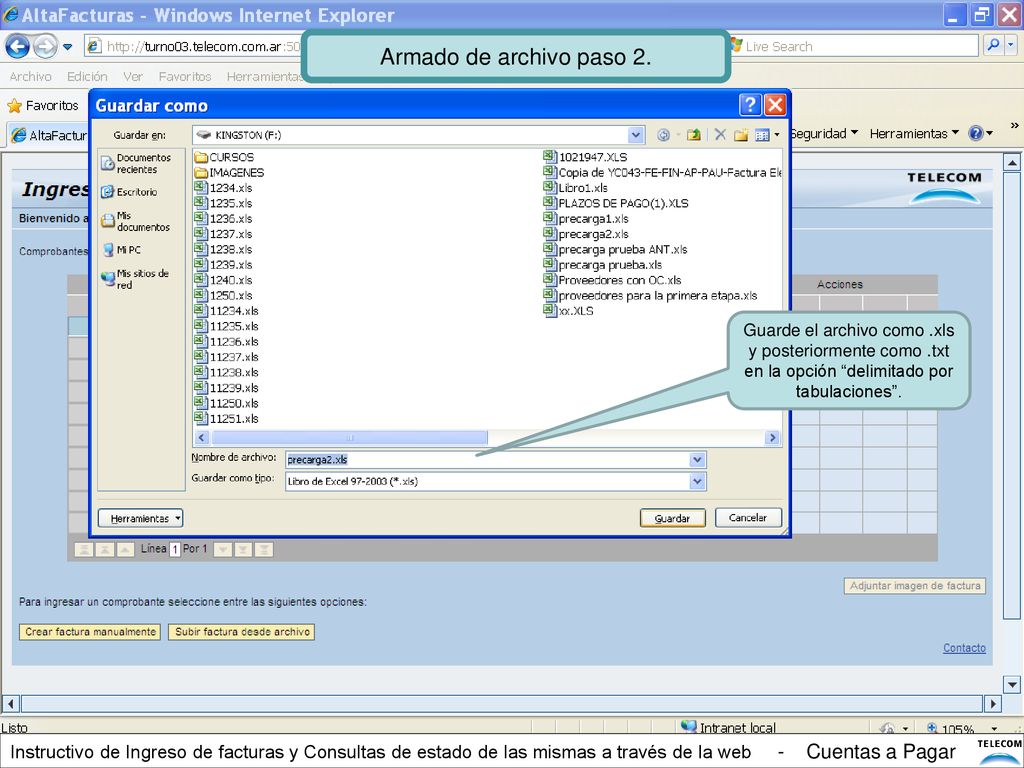Click the Cancelar button

pos(748,517)
